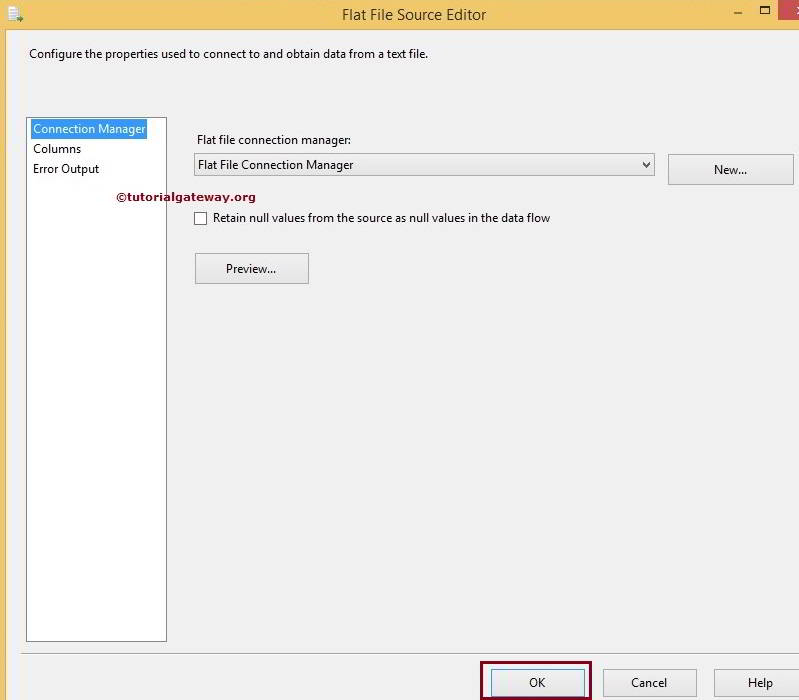Open the Error Output page
Image resolution: width=799 pixels, height=700 pixels.
tap(66, 169)
